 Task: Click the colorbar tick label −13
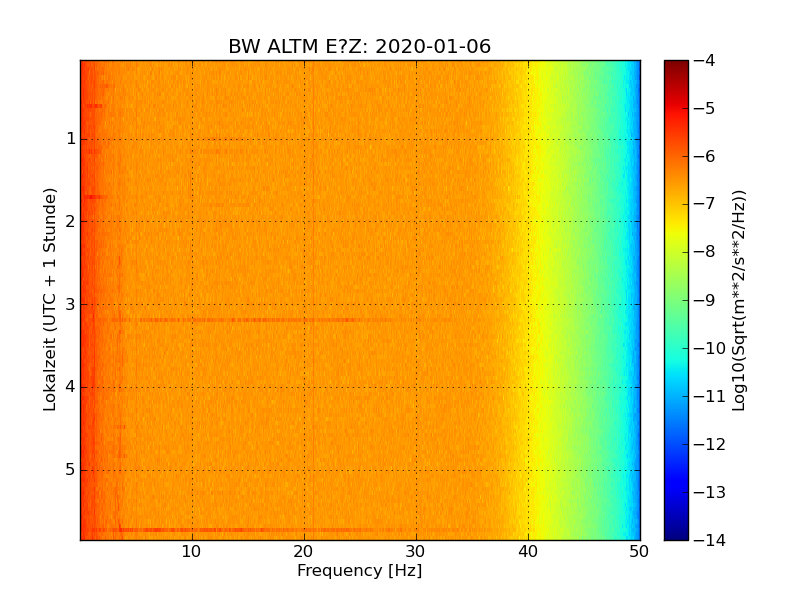click(710, 492)
